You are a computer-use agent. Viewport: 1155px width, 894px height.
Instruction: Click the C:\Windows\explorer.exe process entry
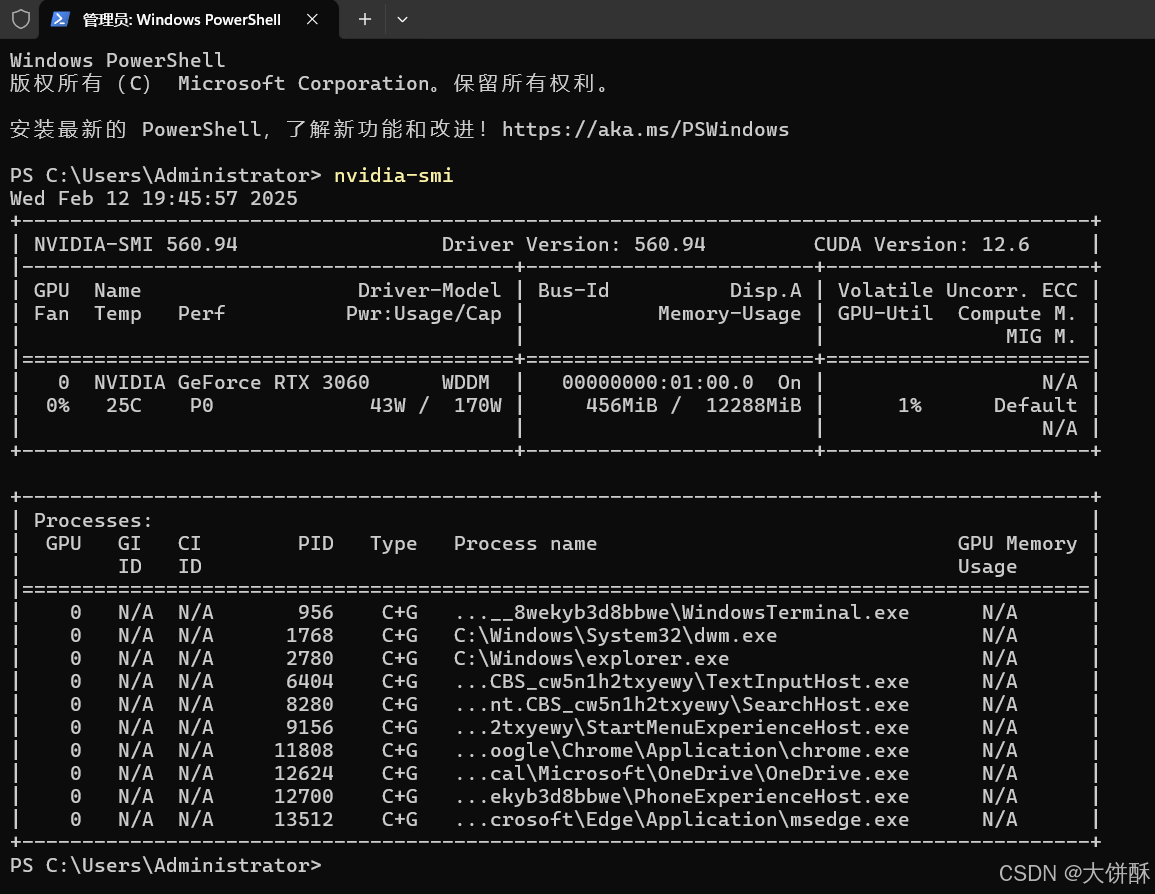coord(591,658)
